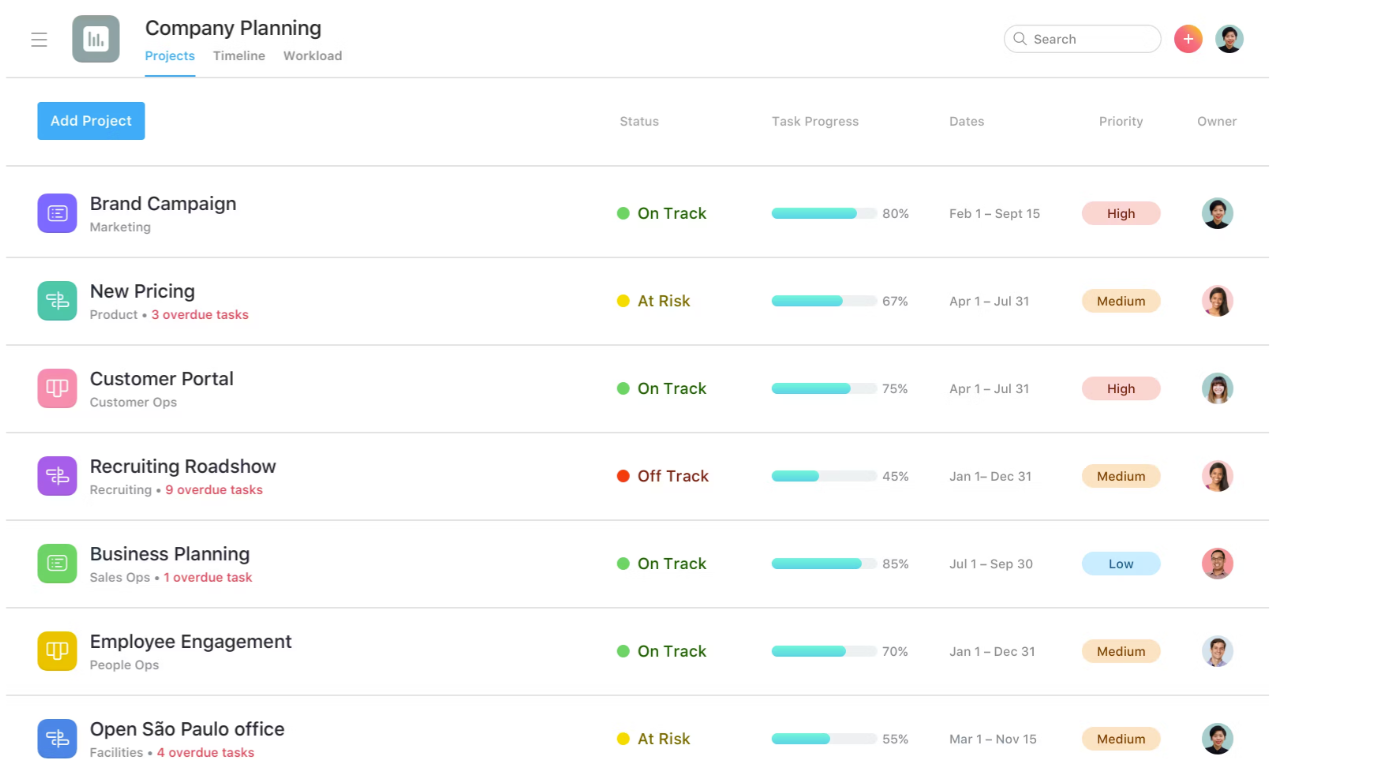
Task: Select the Open São Paulo office blue icon
Action: tap(57, 738)
